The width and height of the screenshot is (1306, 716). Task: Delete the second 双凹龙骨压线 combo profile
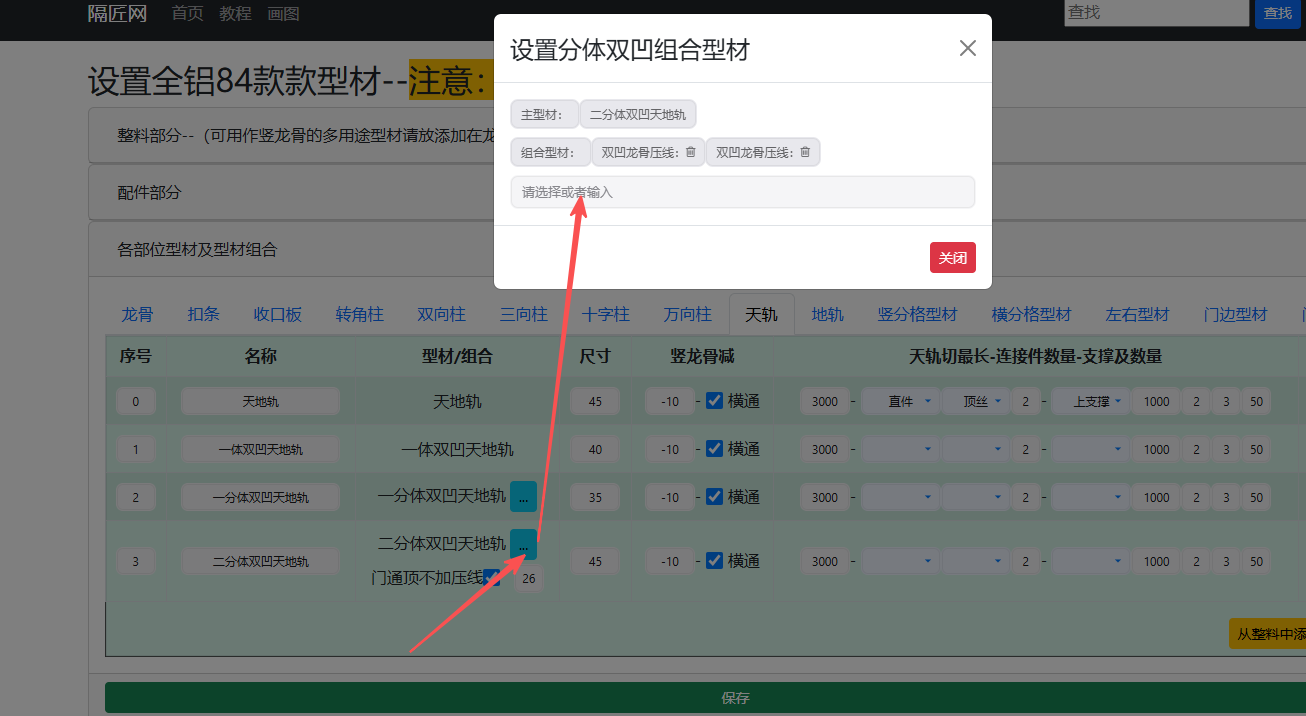805,153
